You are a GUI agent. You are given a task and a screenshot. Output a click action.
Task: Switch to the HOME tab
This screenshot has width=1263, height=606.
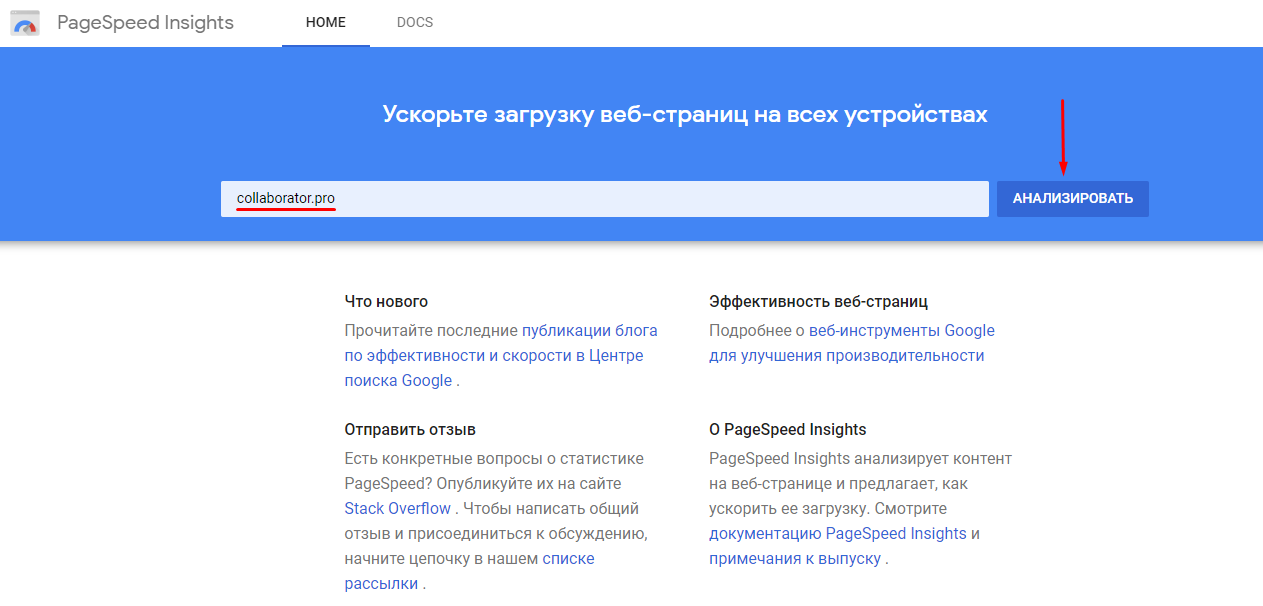[325, 23]
